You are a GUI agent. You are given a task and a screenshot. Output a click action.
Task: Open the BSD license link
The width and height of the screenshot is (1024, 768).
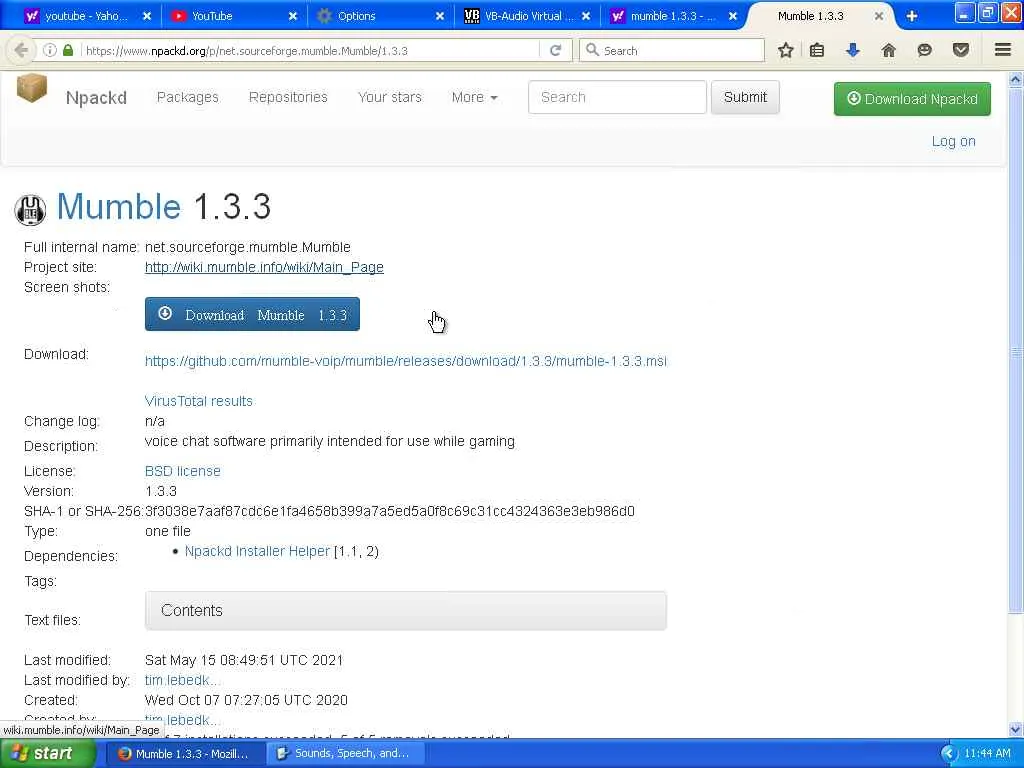[183, 471]
